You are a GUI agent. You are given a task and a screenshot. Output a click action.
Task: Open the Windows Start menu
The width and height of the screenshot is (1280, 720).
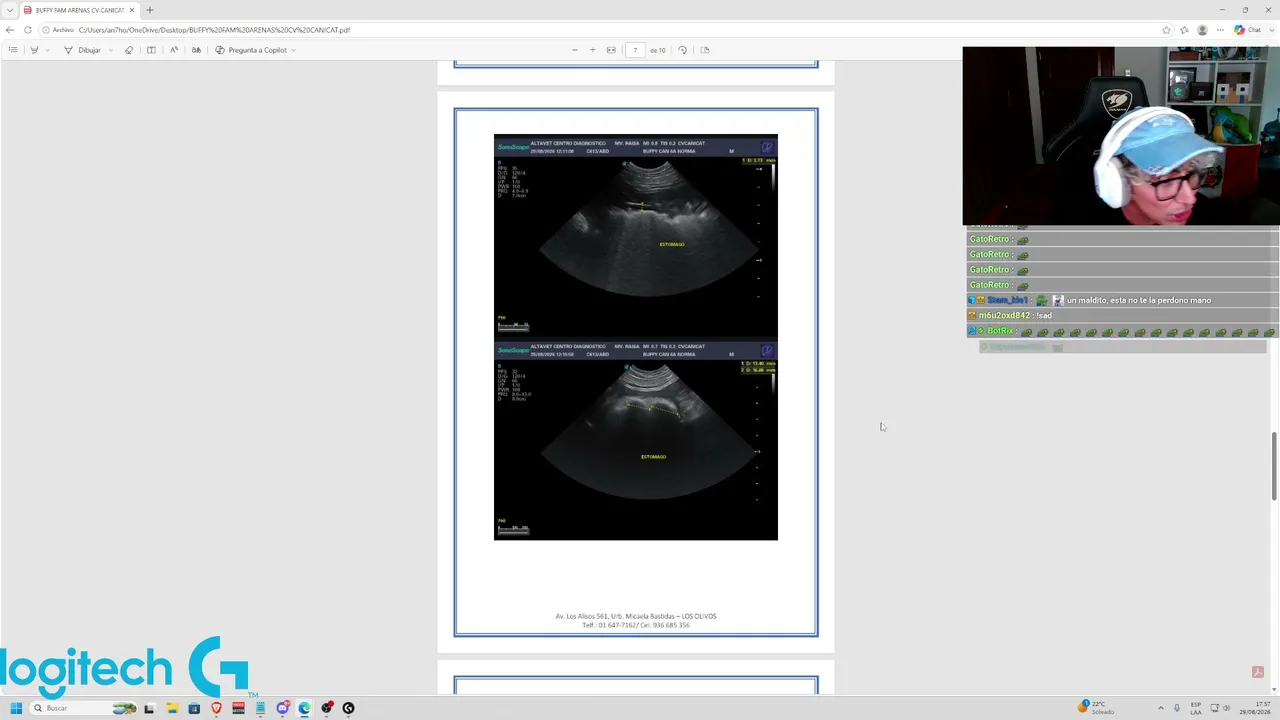click(16, 708)
